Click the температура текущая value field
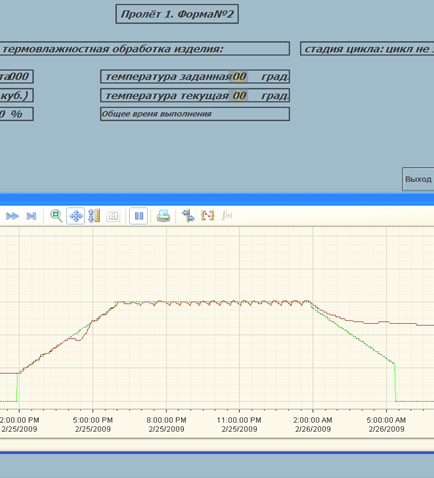Image resolution: width=434 pixels, height=478 pixels. coord(239,96)
